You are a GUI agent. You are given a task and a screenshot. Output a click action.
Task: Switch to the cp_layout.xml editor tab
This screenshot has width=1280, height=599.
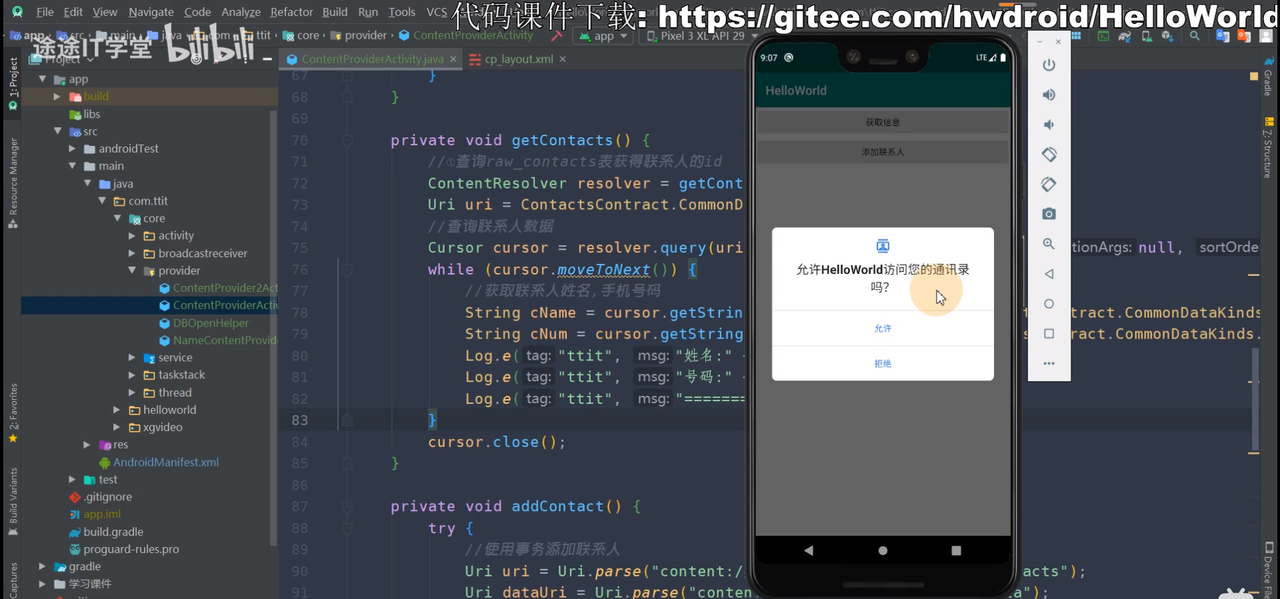518,59
